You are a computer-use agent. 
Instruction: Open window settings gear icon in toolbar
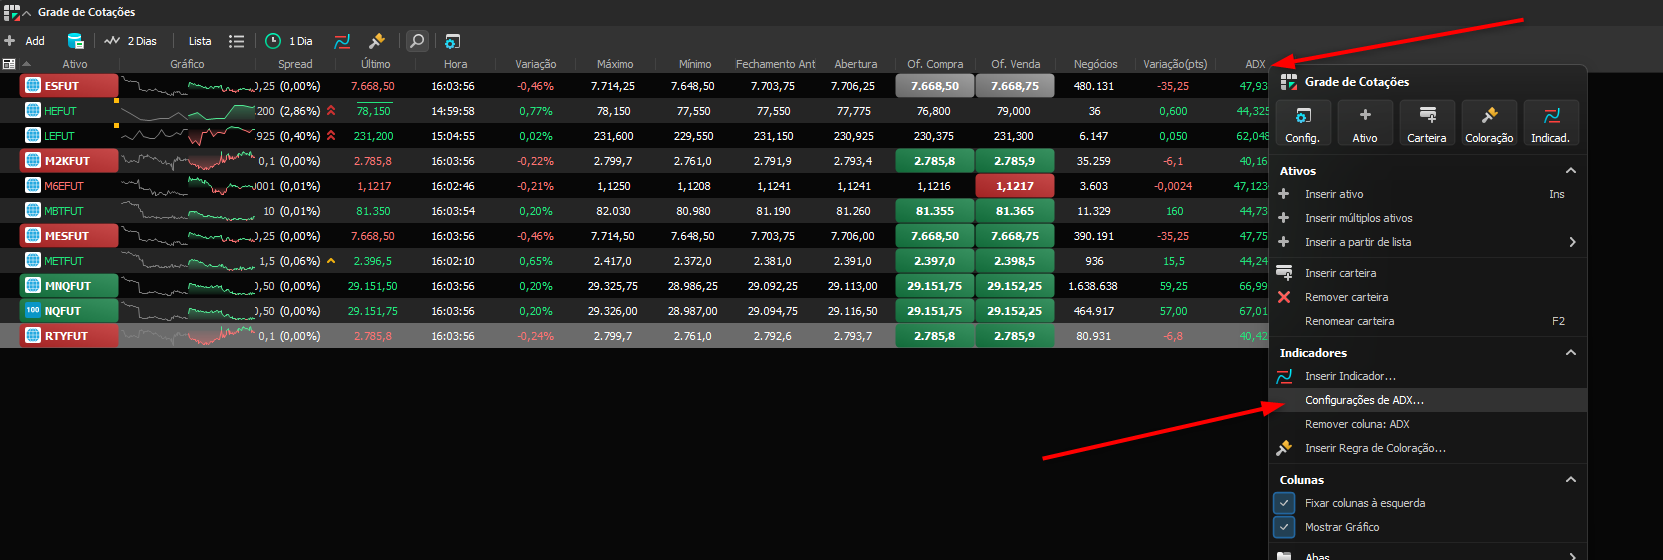coord(452,41)
